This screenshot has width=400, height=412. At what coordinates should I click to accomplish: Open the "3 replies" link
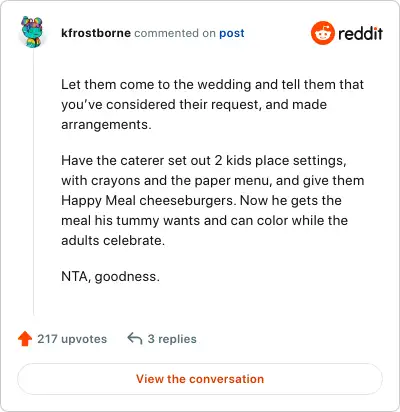172,339
